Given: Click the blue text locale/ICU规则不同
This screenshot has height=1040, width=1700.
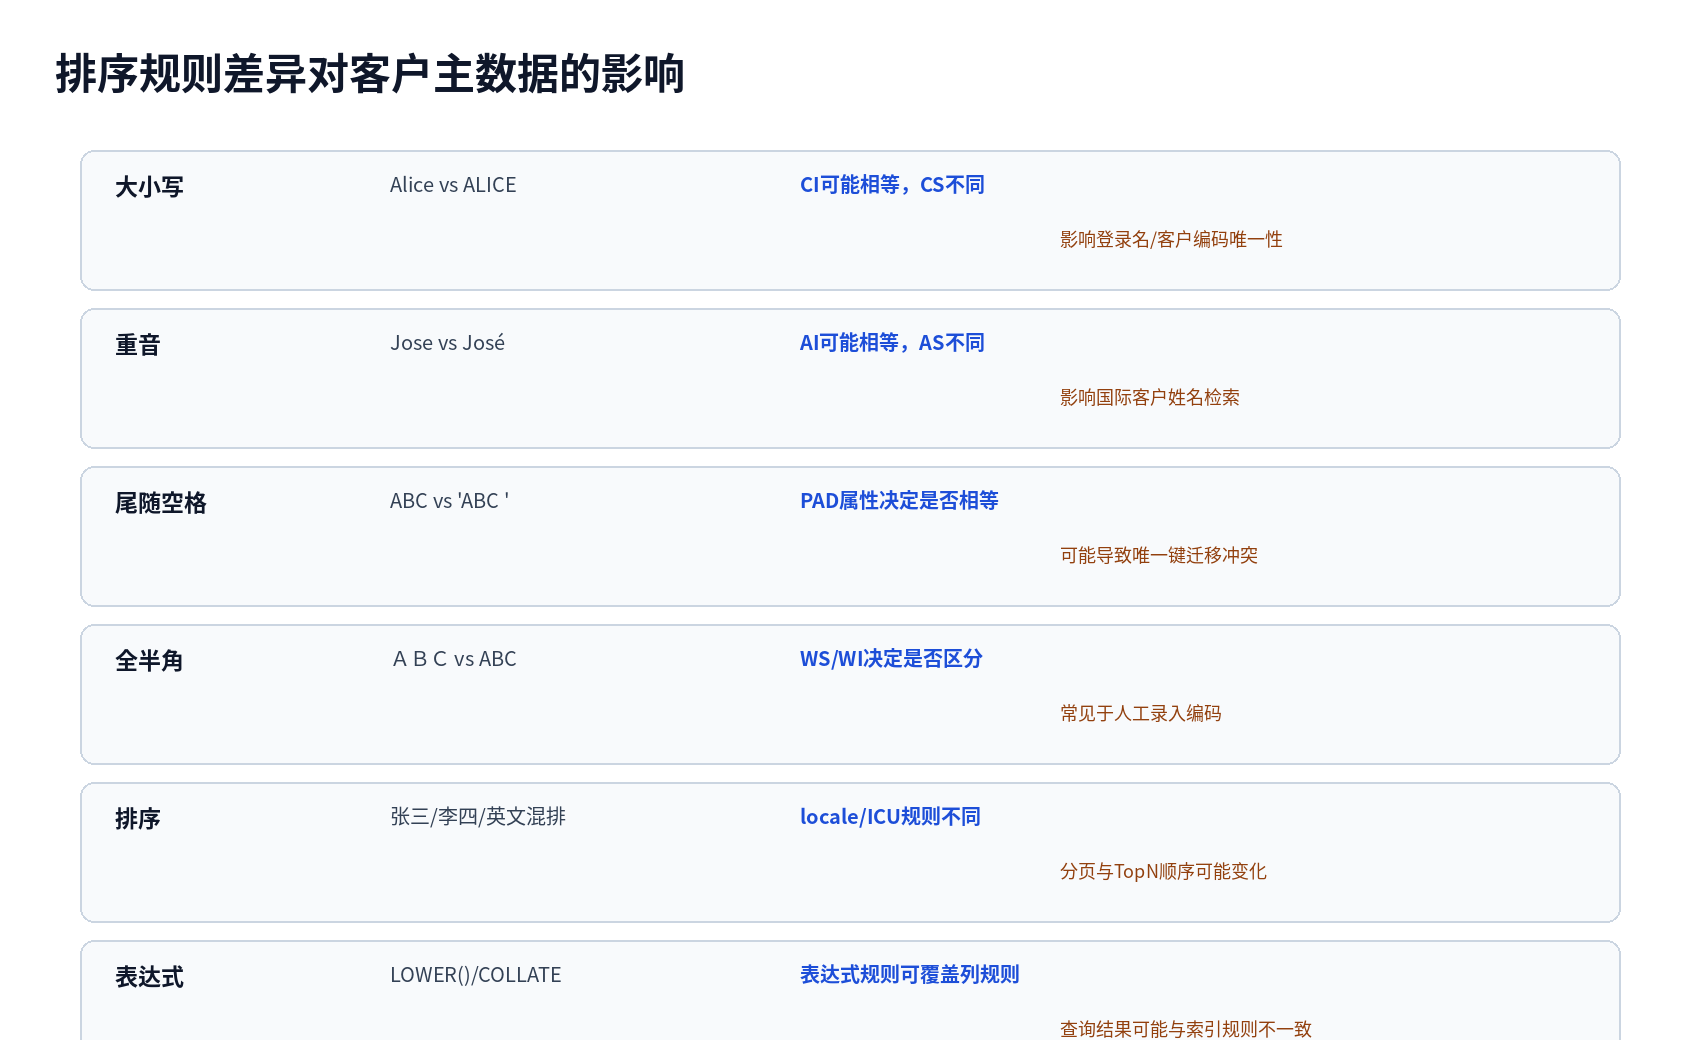Looking at the screenshot, I should [x=890, y=817].
